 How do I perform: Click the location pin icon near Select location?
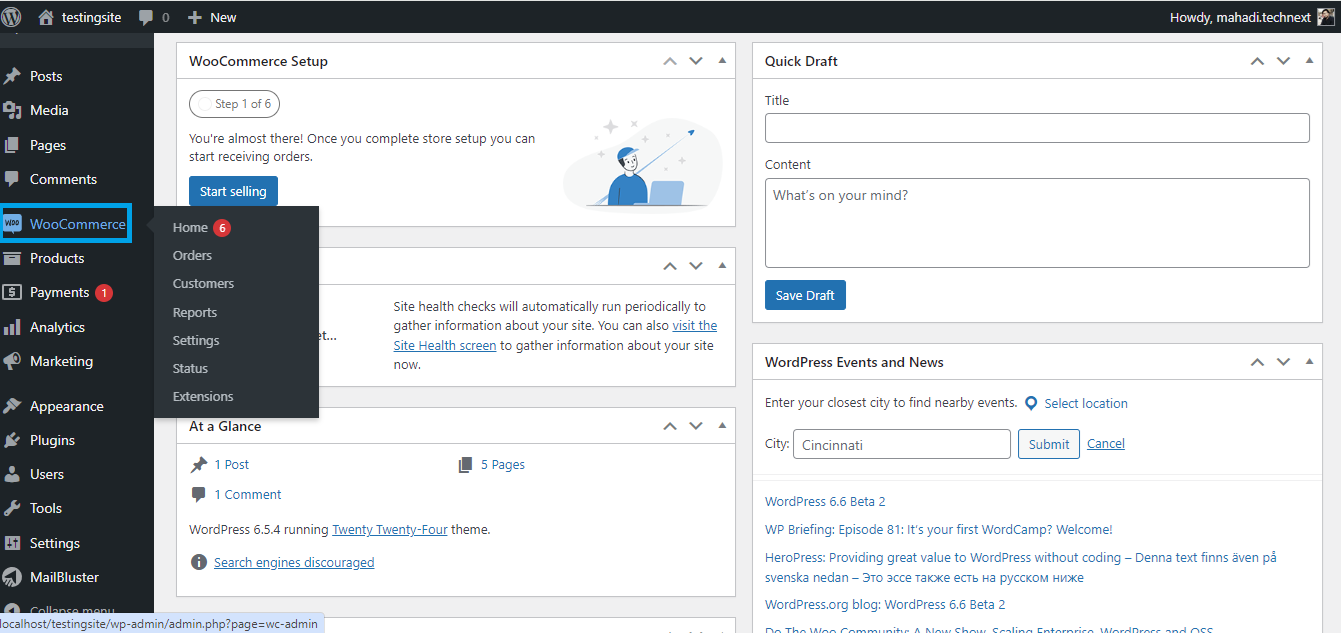coord(1031,403)
